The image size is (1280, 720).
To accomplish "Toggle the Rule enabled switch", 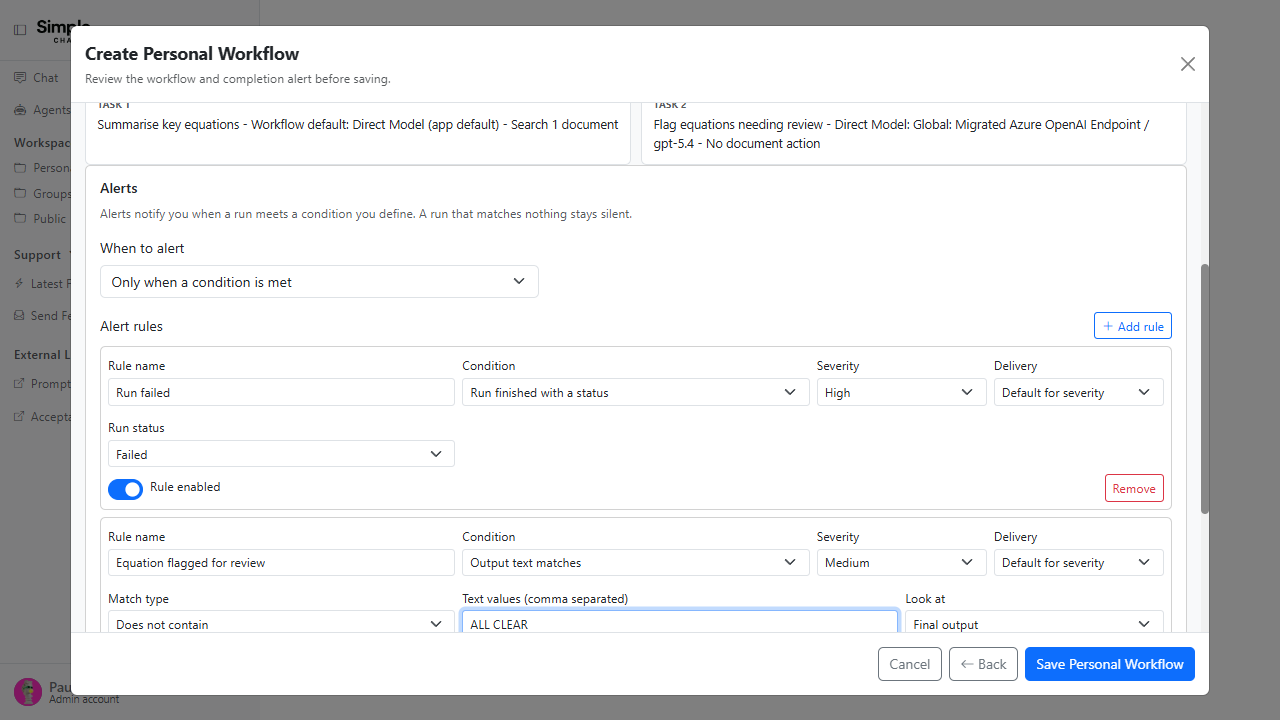I will (126, 489).
